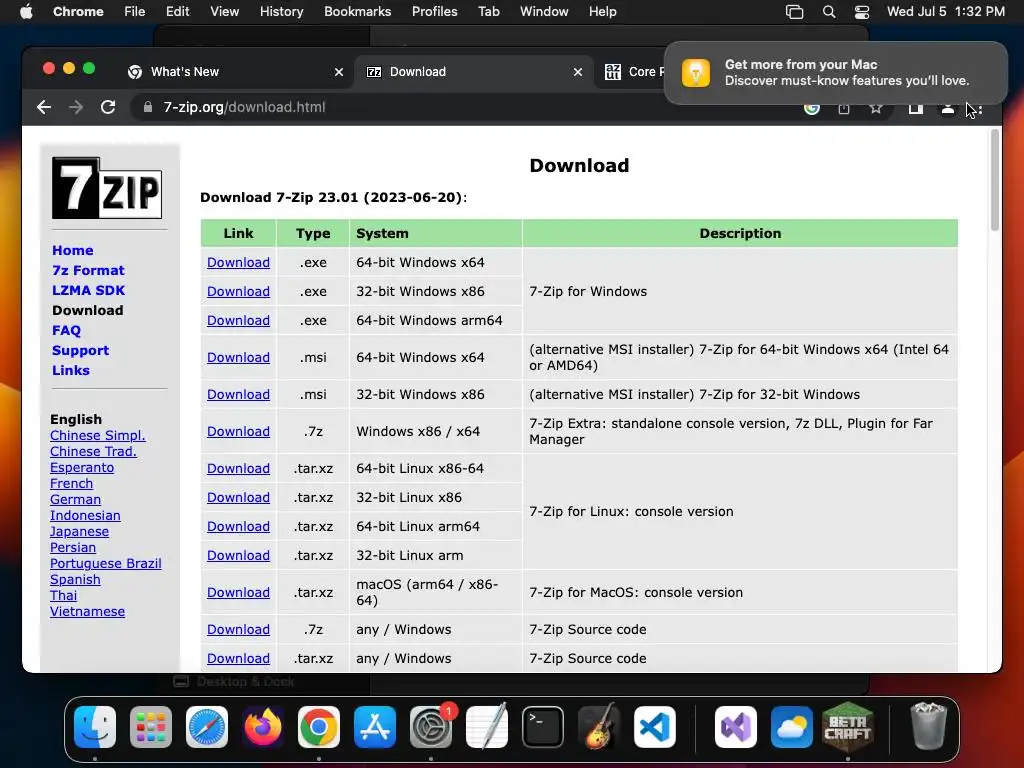Download 7-Zip Extra for Windows x86/x64
The height and width of the screenshot is (768, 1024).
click(238, 432)
